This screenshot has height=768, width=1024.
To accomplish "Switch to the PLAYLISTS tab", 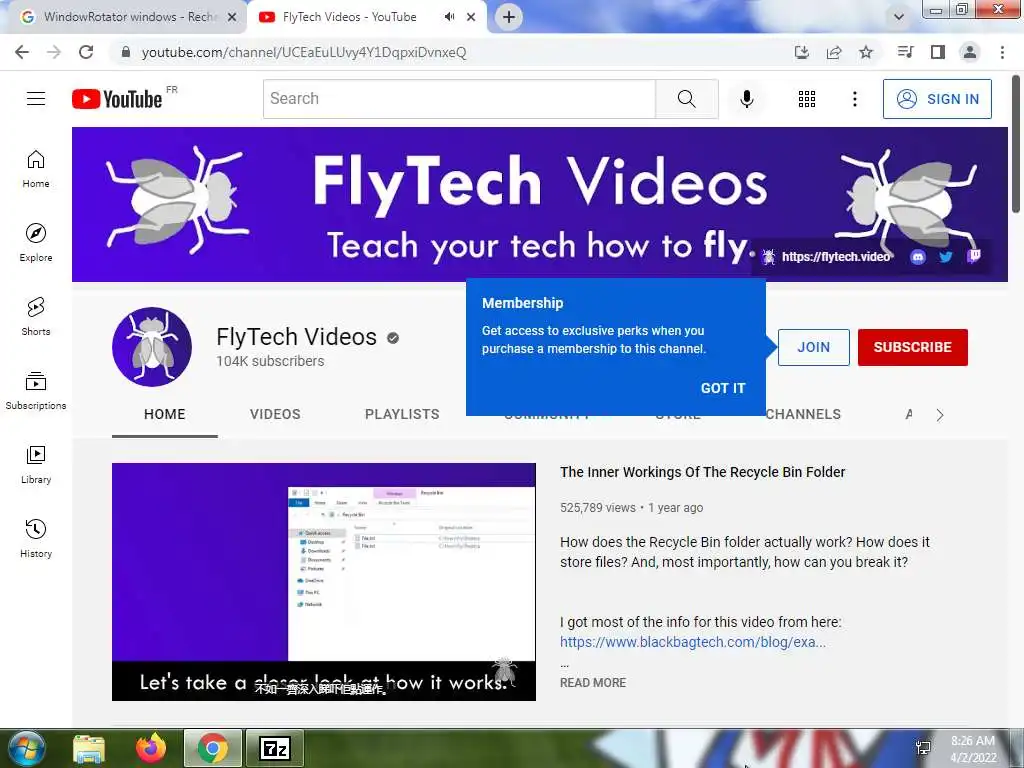I will [x=402, y=414].
